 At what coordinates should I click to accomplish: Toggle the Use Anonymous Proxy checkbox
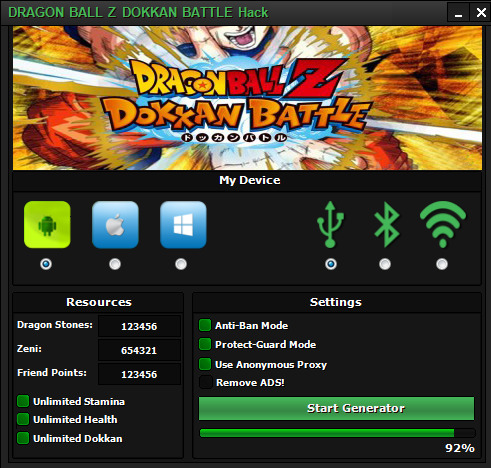(x=205, y=364)
